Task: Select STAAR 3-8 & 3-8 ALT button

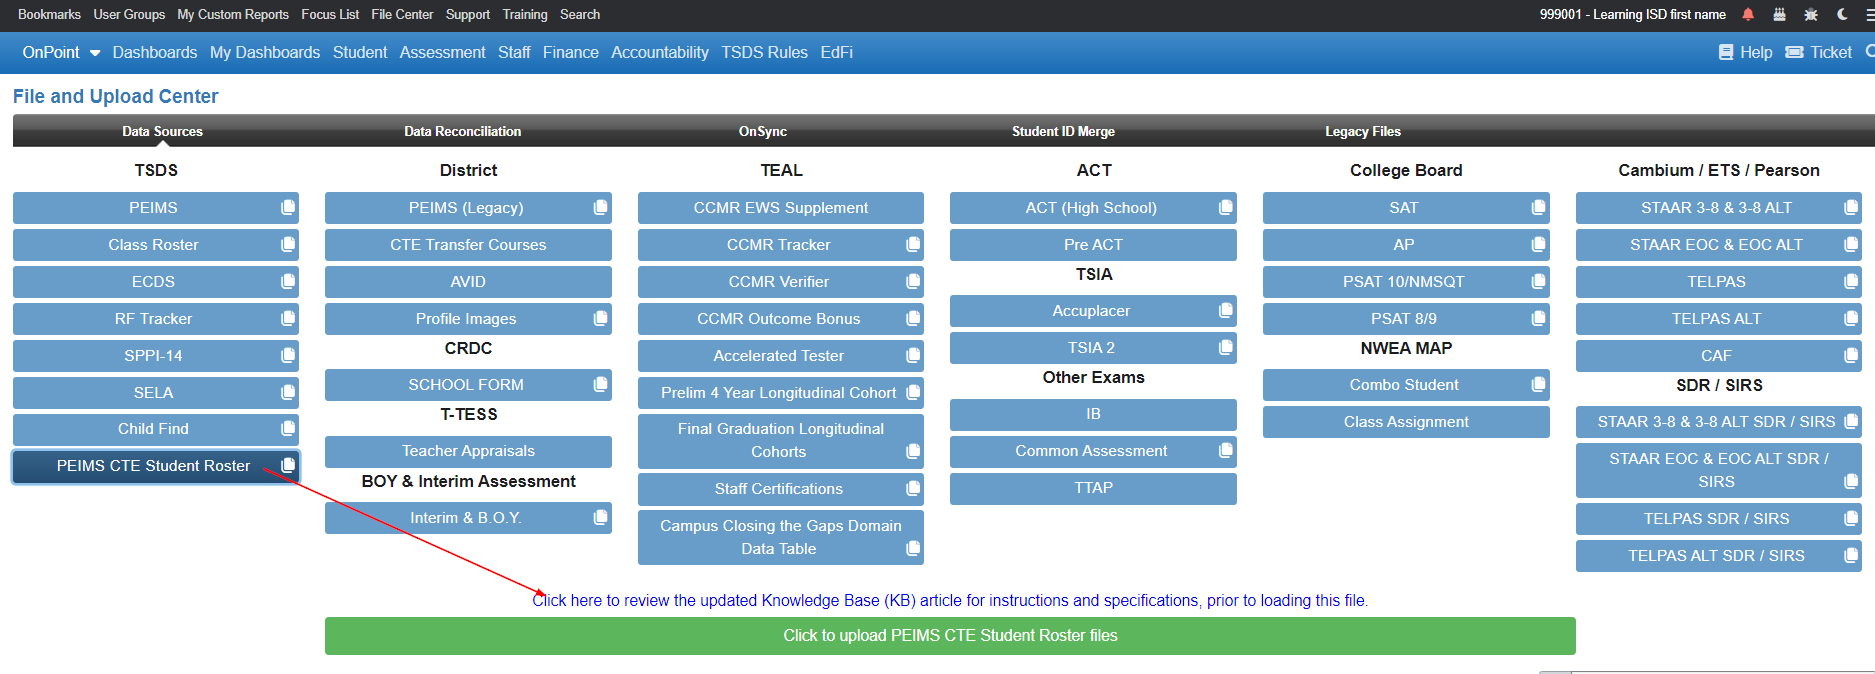Action: pyautogui.click(x=1719, y=207)
